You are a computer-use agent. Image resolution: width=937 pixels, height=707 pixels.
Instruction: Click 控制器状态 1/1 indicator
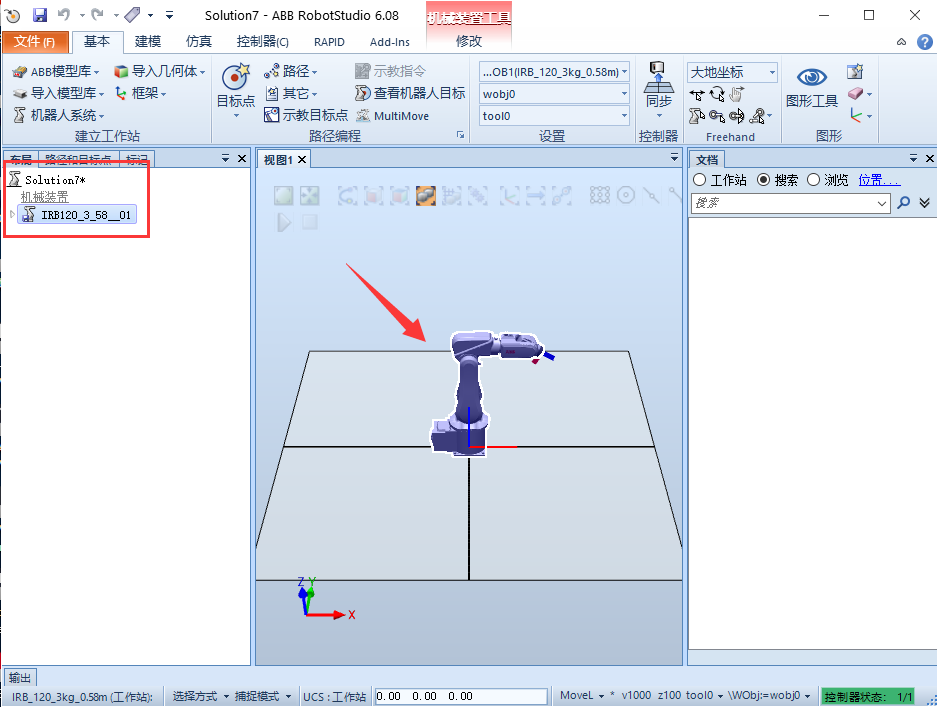coord(868,696)
